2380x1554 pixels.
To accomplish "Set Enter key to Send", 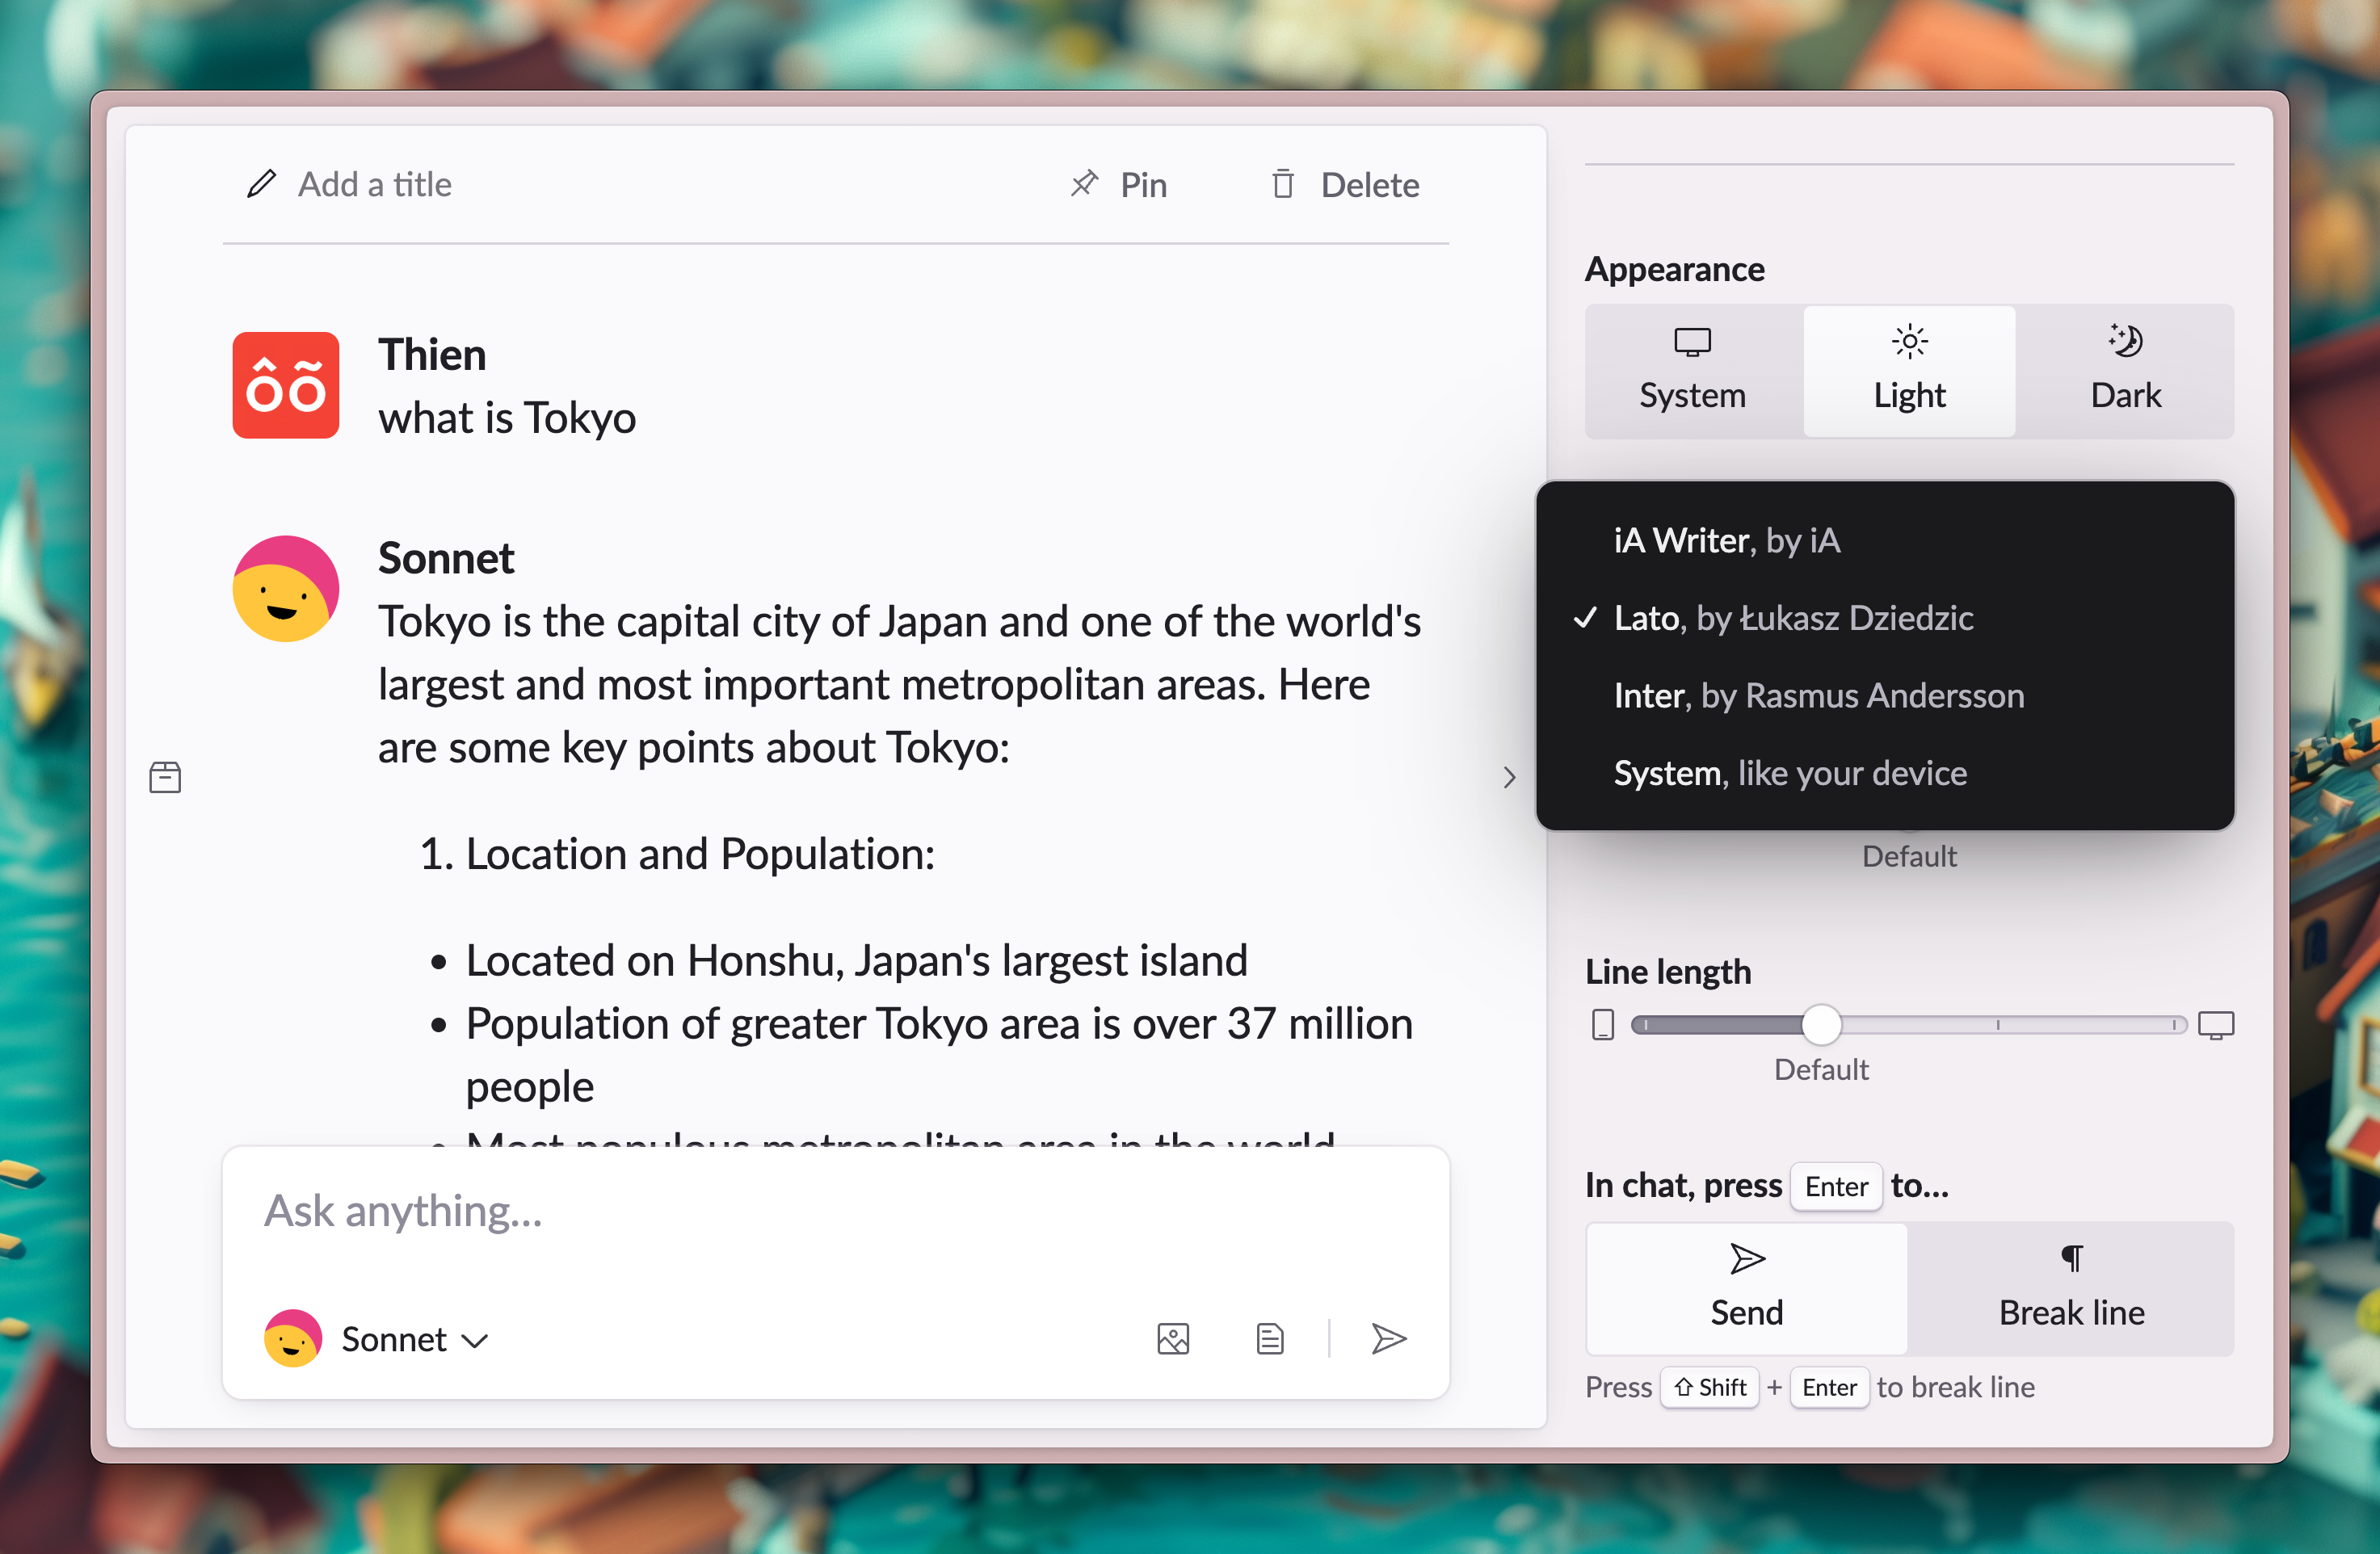I will (x=1747, y=1289).
